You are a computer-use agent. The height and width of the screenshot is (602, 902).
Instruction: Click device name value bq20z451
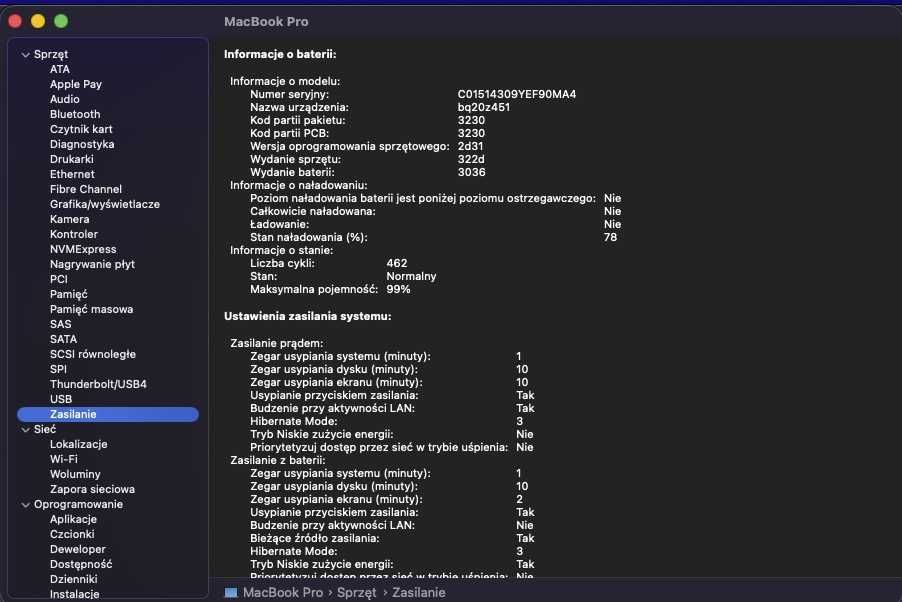(x=483, y=107)
